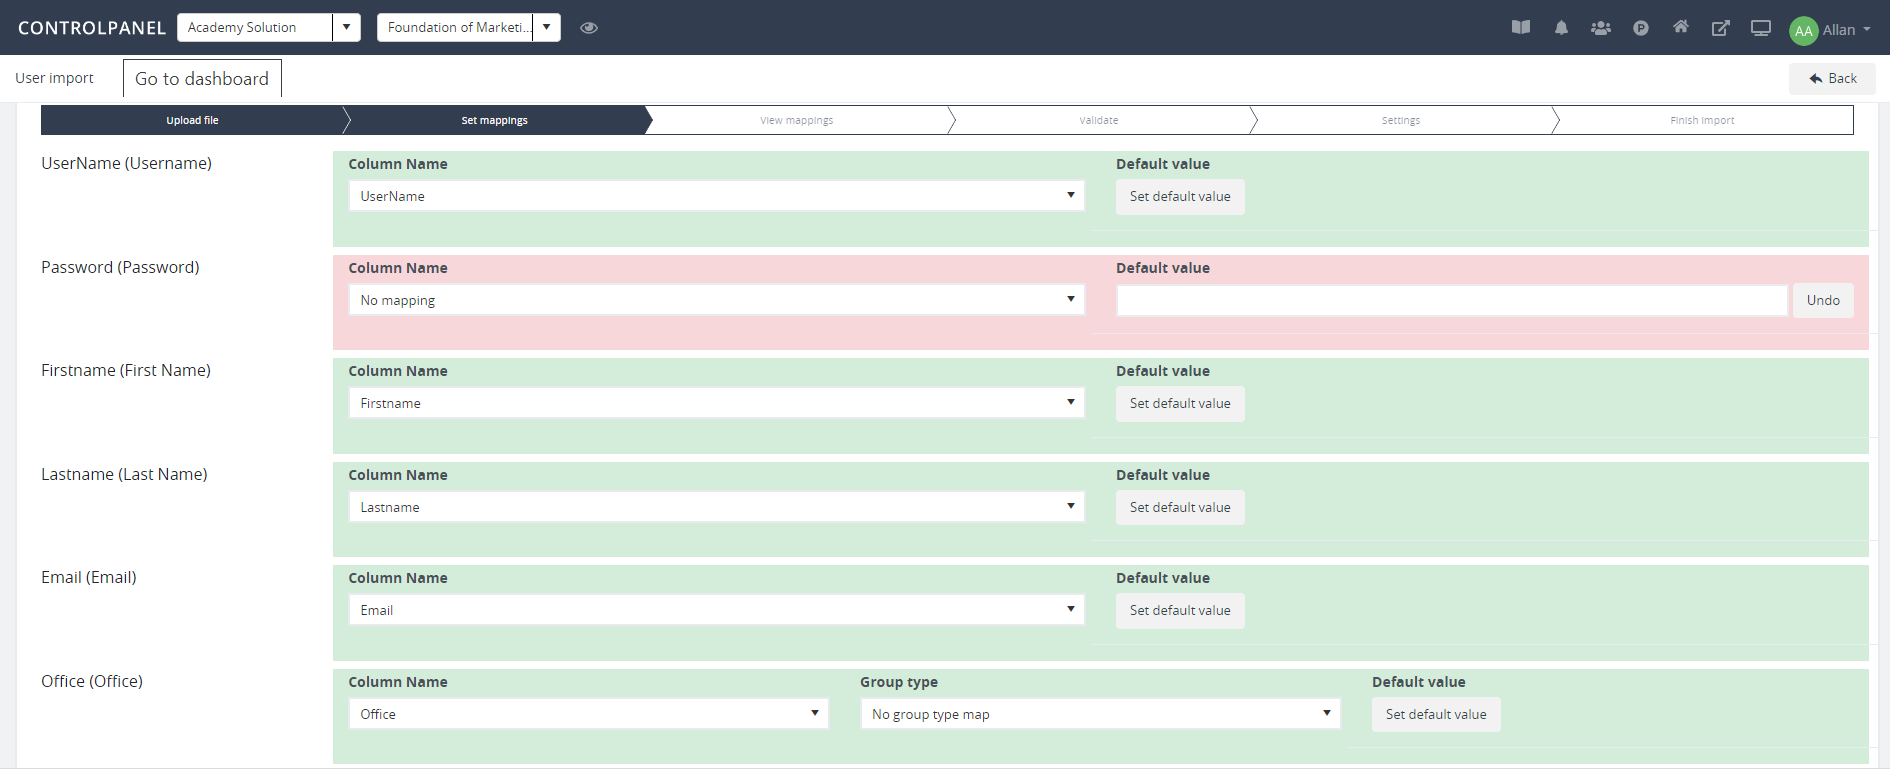
Task: Select the Validate step
Action: point(1099,120)
